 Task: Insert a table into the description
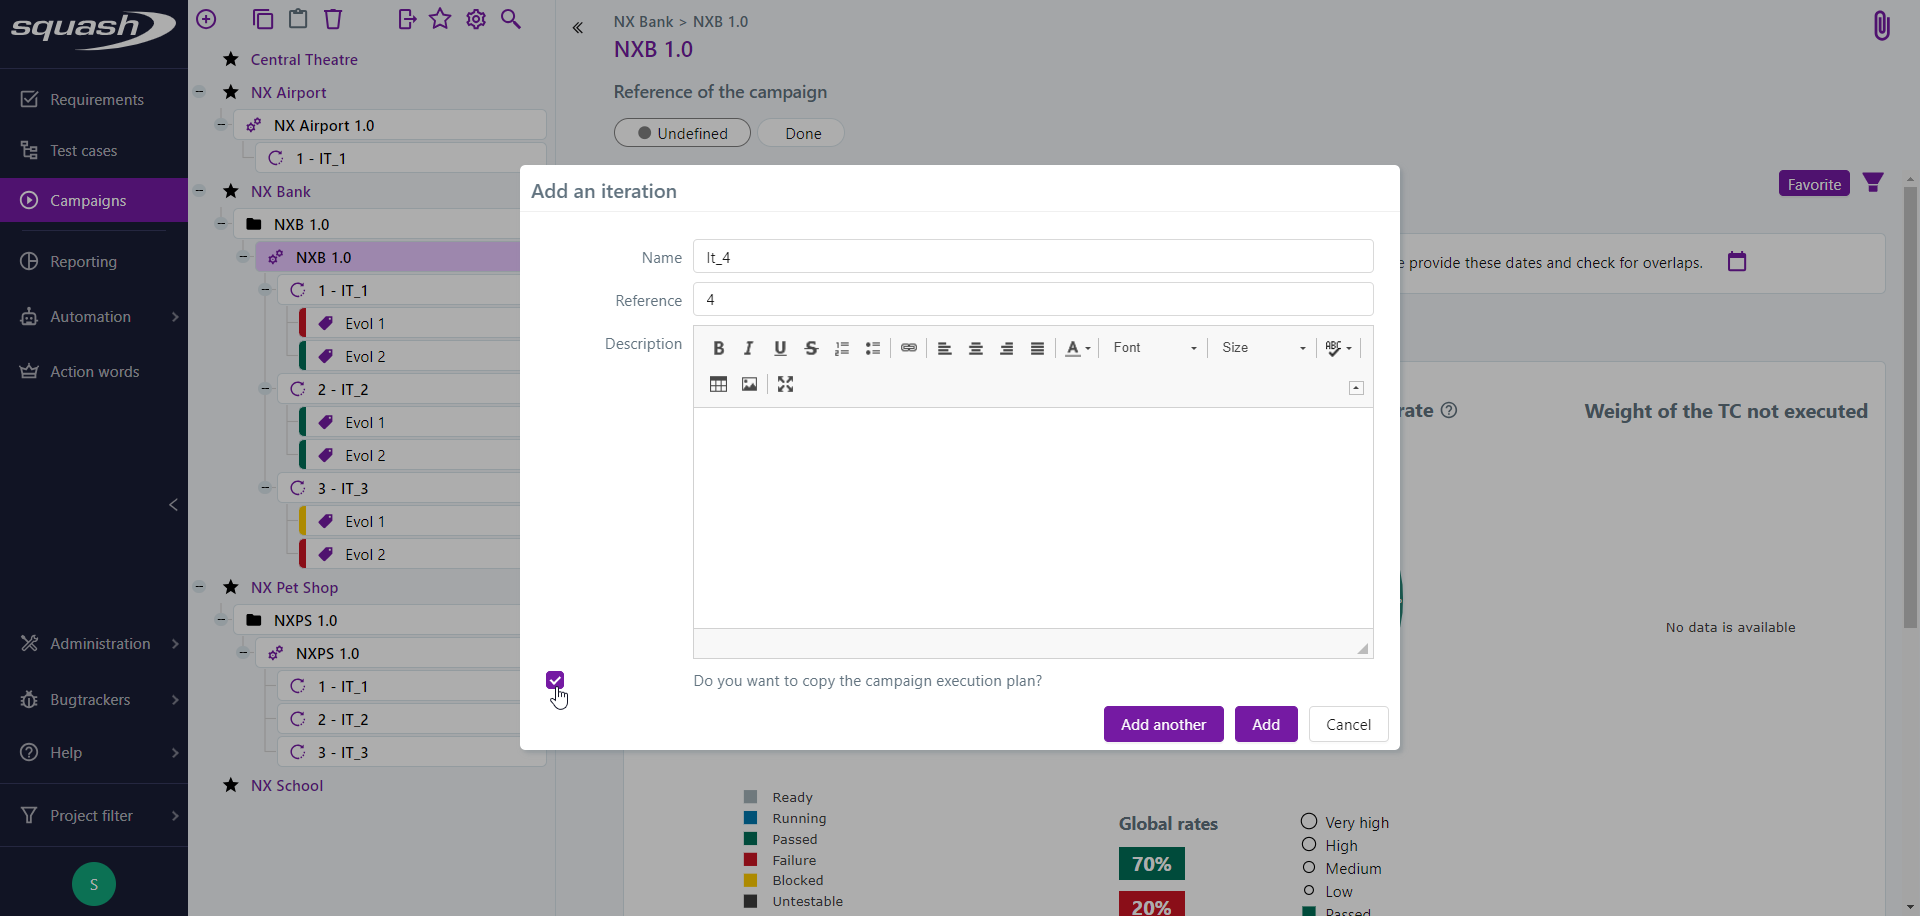[x=718, y=384]
